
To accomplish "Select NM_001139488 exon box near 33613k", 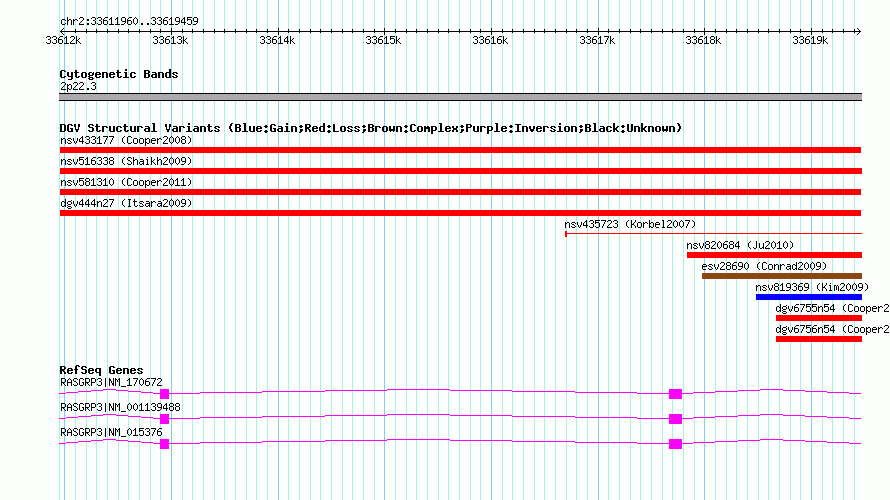I will click(165, 419).
